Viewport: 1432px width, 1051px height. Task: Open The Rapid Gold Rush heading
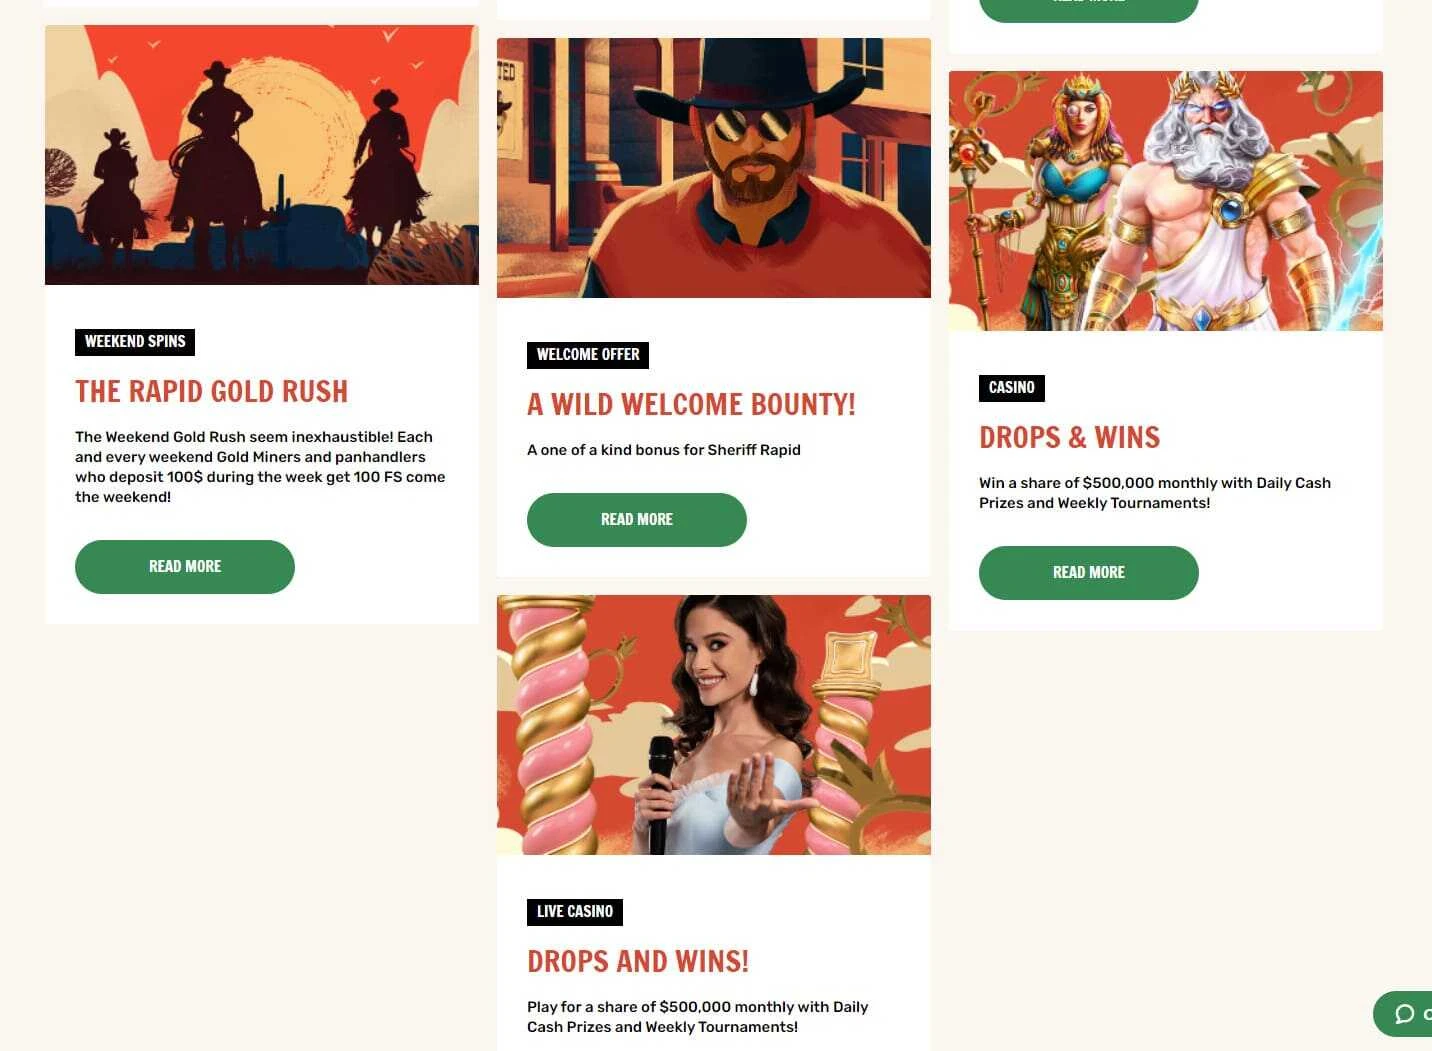212,391
